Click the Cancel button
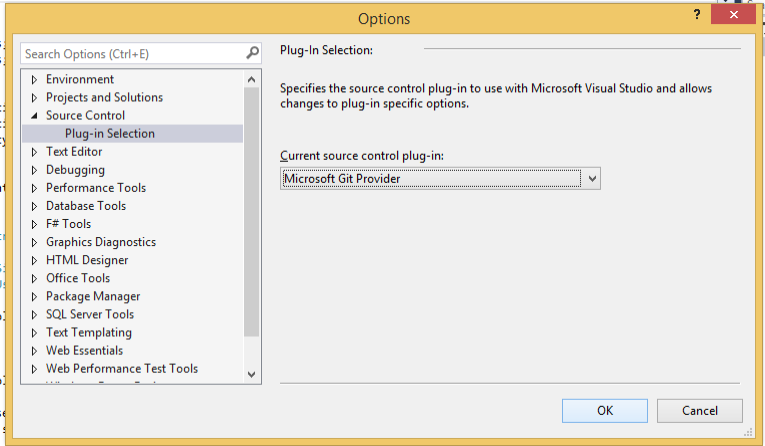 click(x=700, y=410)
